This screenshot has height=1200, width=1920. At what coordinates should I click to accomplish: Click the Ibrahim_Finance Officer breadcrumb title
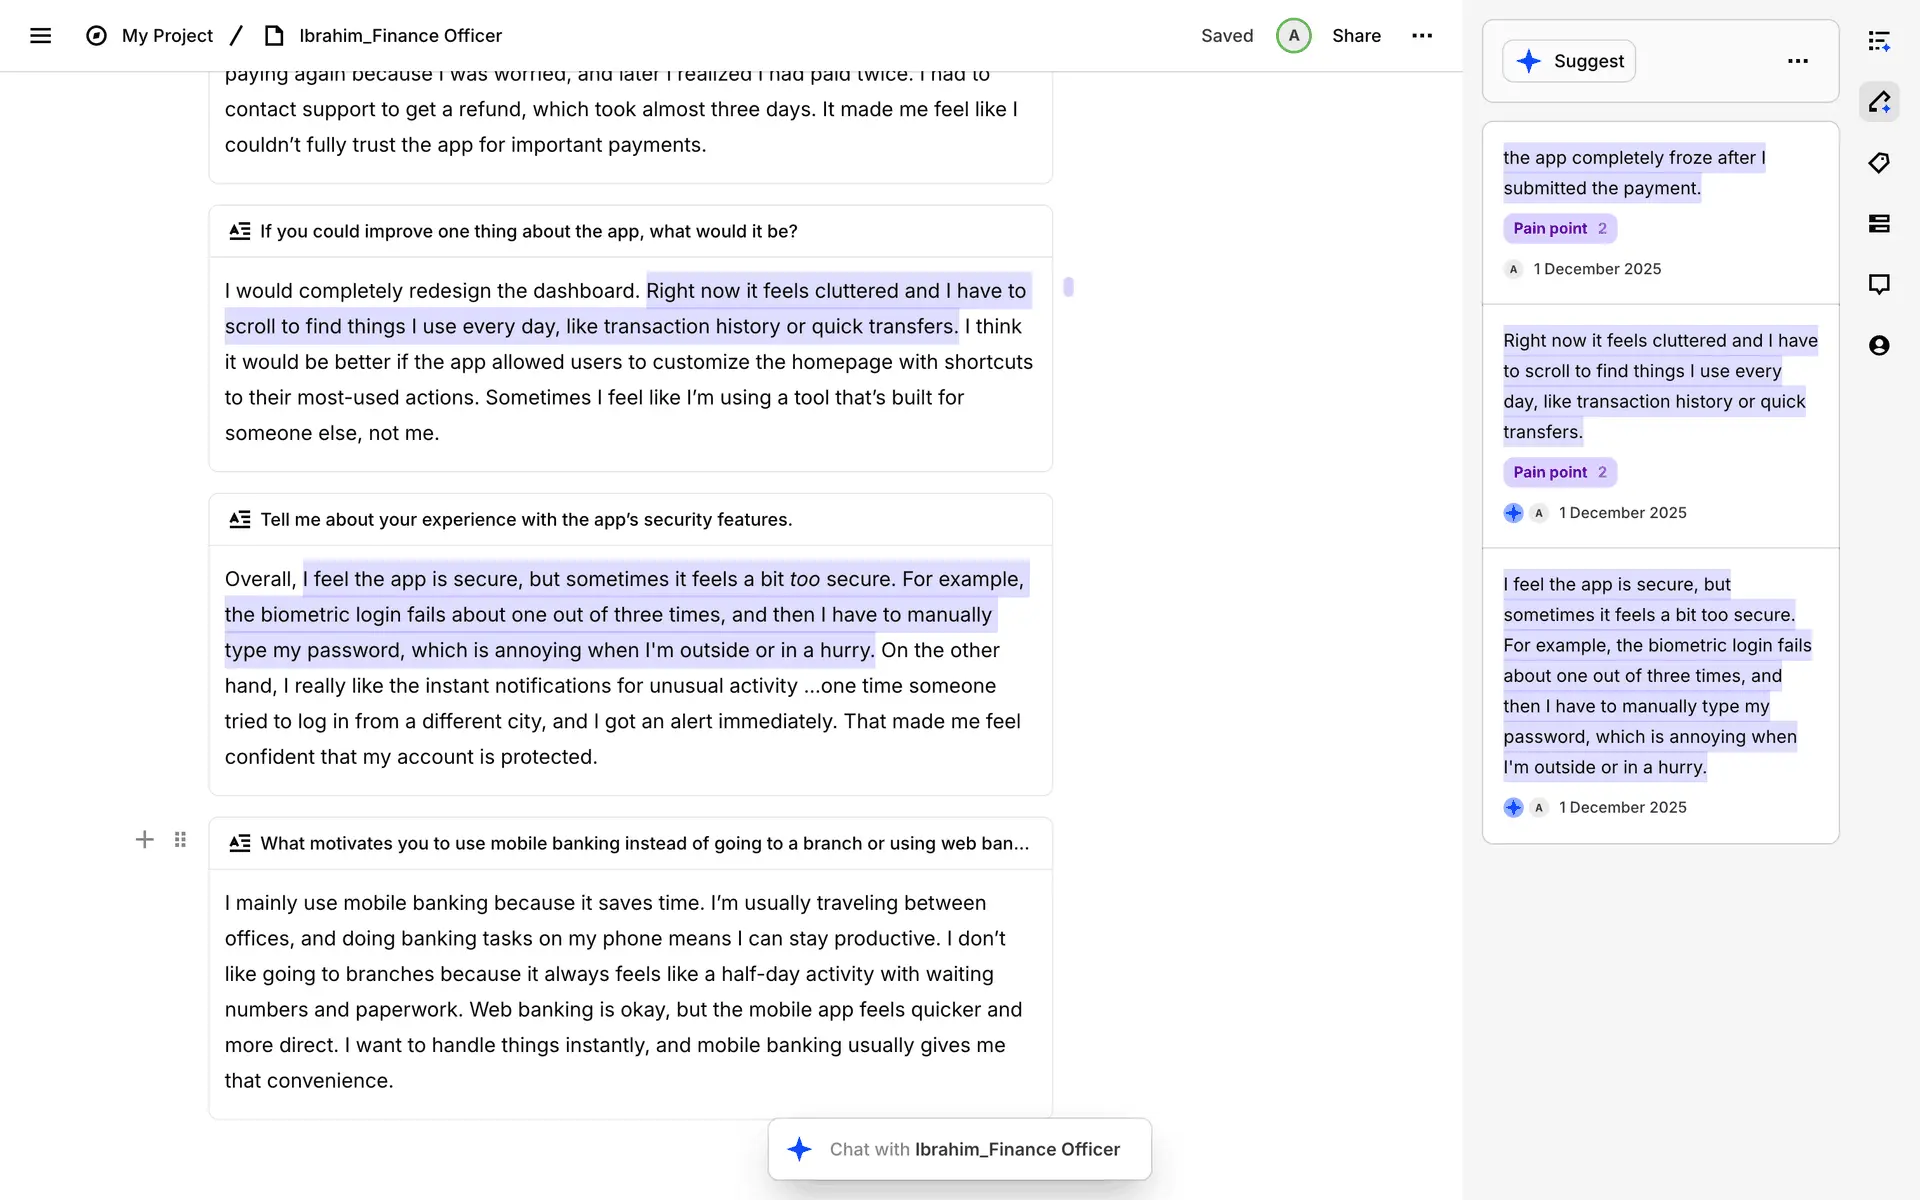coord(400,36)
